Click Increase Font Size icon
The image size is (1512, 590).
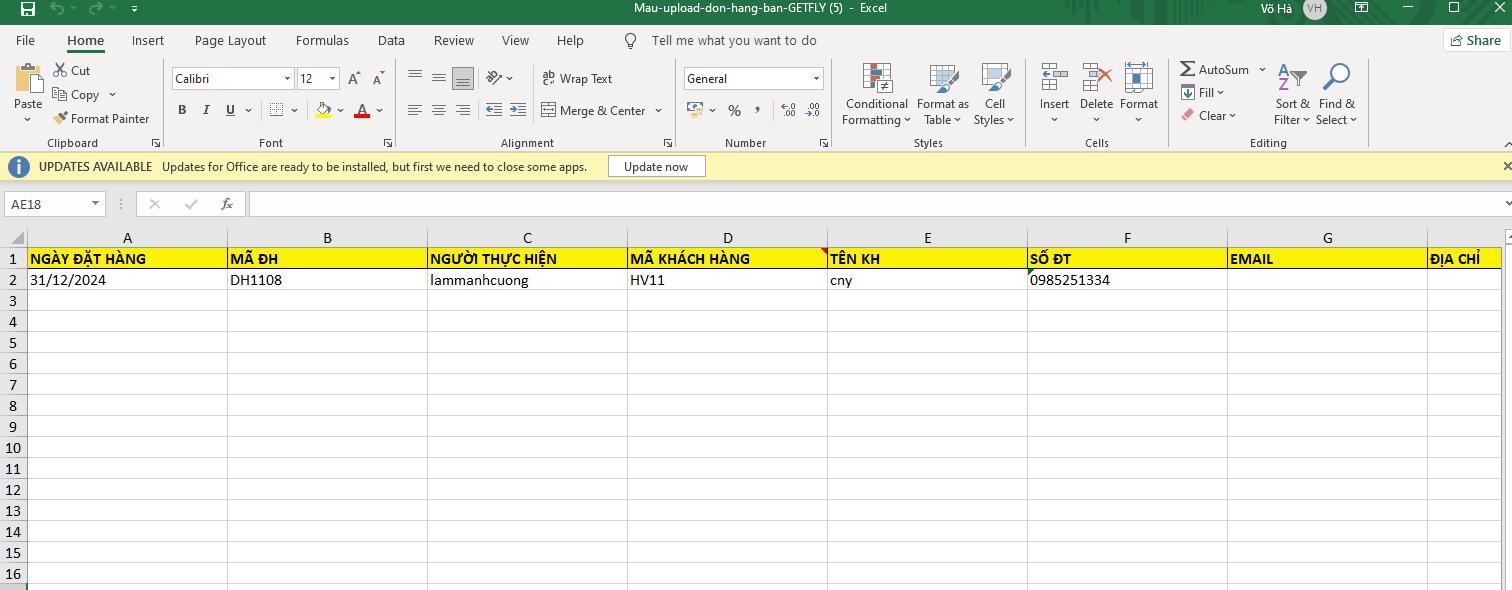(354, 79)
